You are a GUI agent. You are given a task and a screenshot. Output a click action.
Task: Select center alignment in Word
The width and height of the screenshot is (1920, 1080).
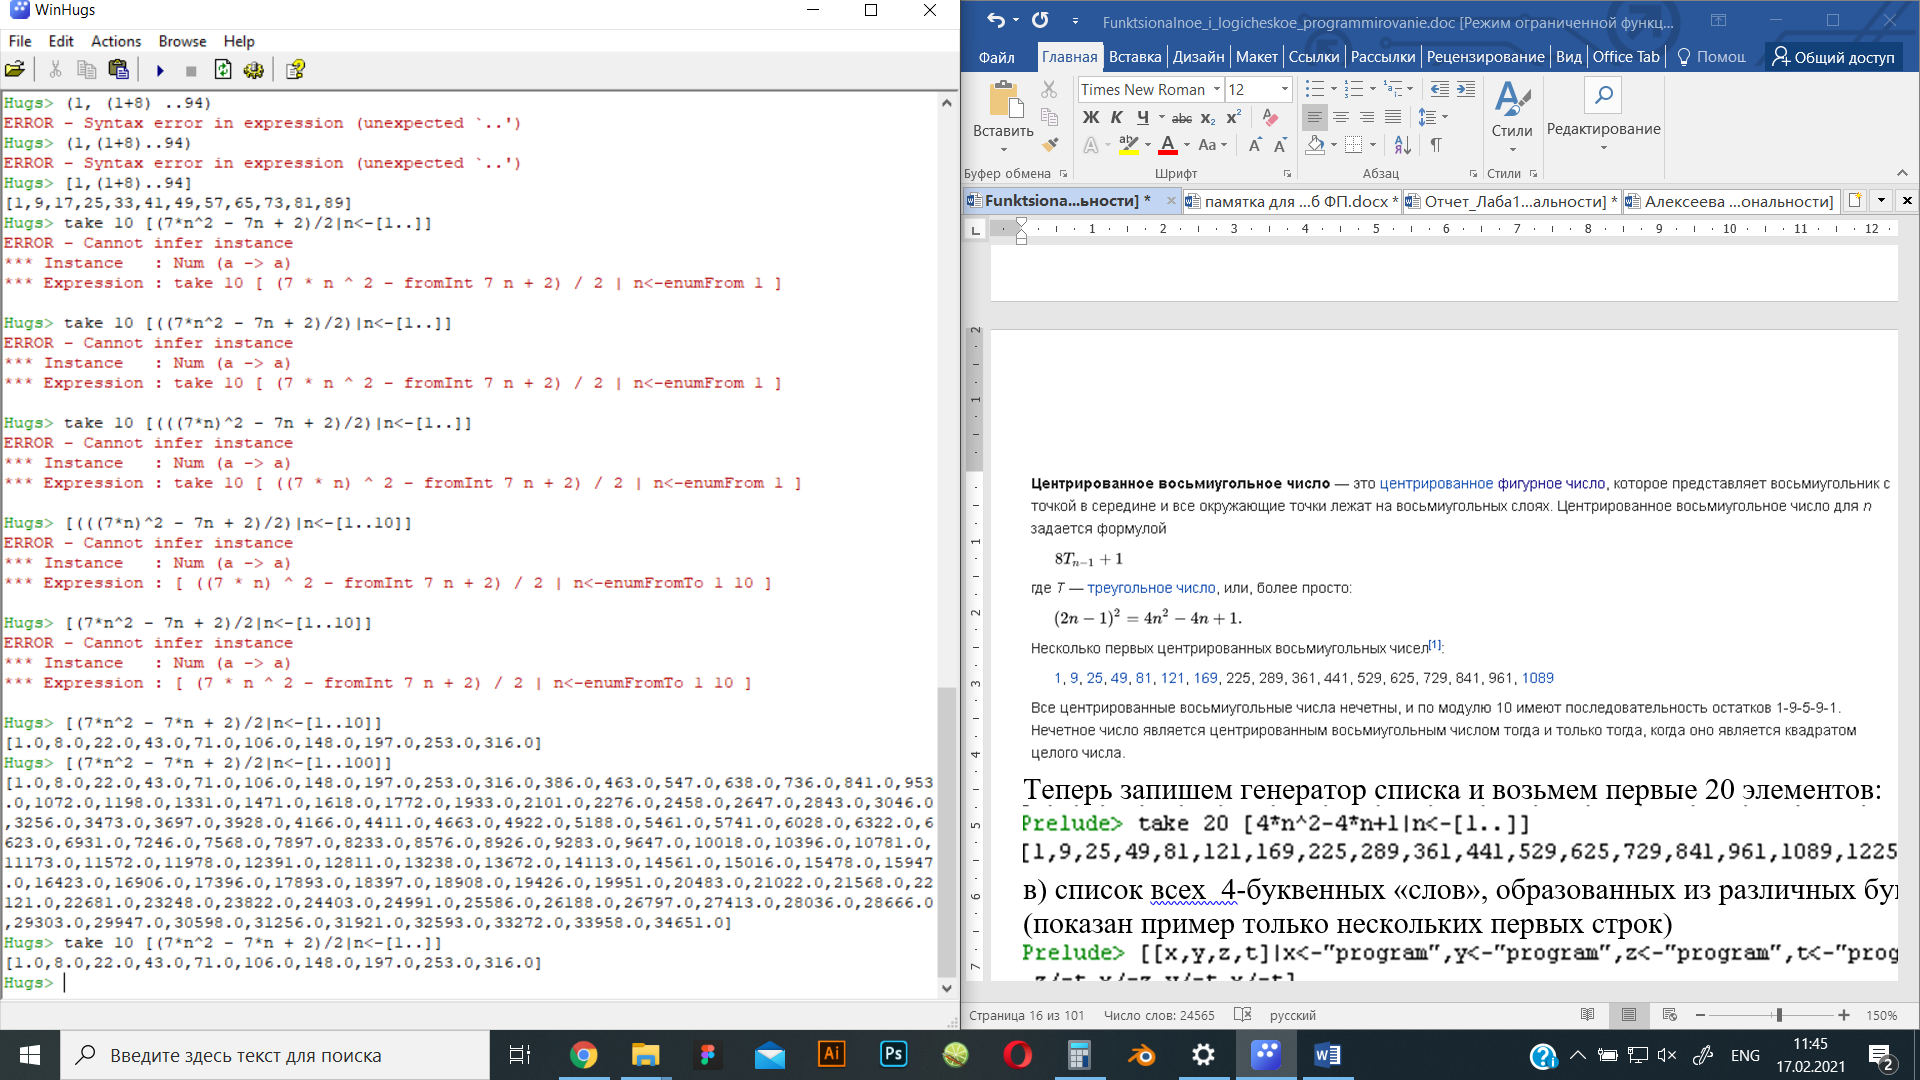coord(1340,118)
